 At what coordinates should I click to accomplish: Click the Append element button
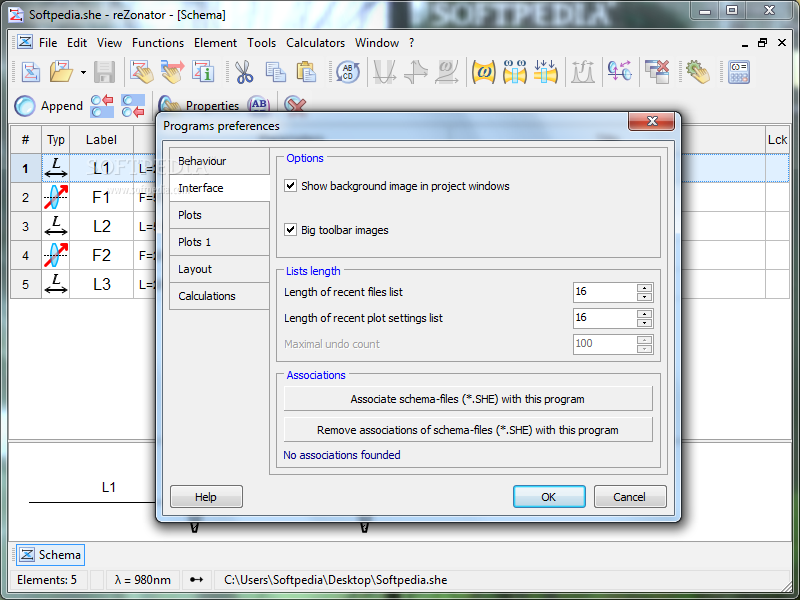tap(48, 106)
